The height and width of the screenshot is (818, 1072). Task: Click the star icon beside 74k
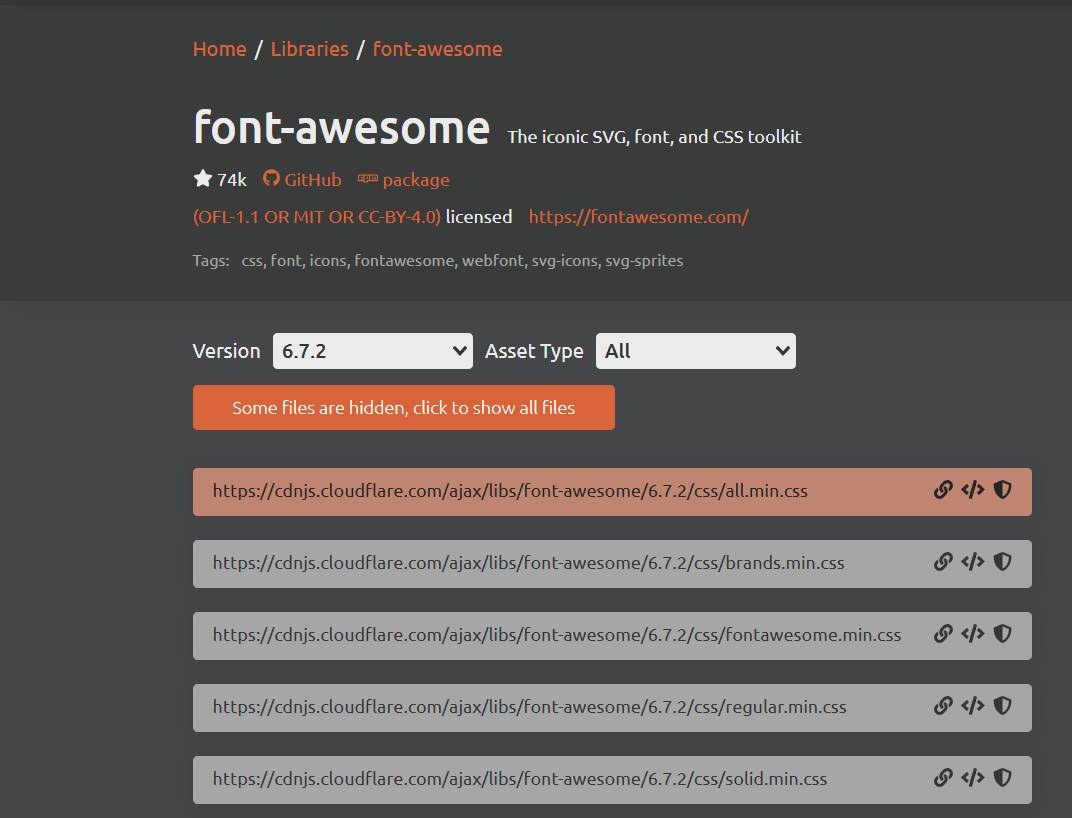coord(202,179)
